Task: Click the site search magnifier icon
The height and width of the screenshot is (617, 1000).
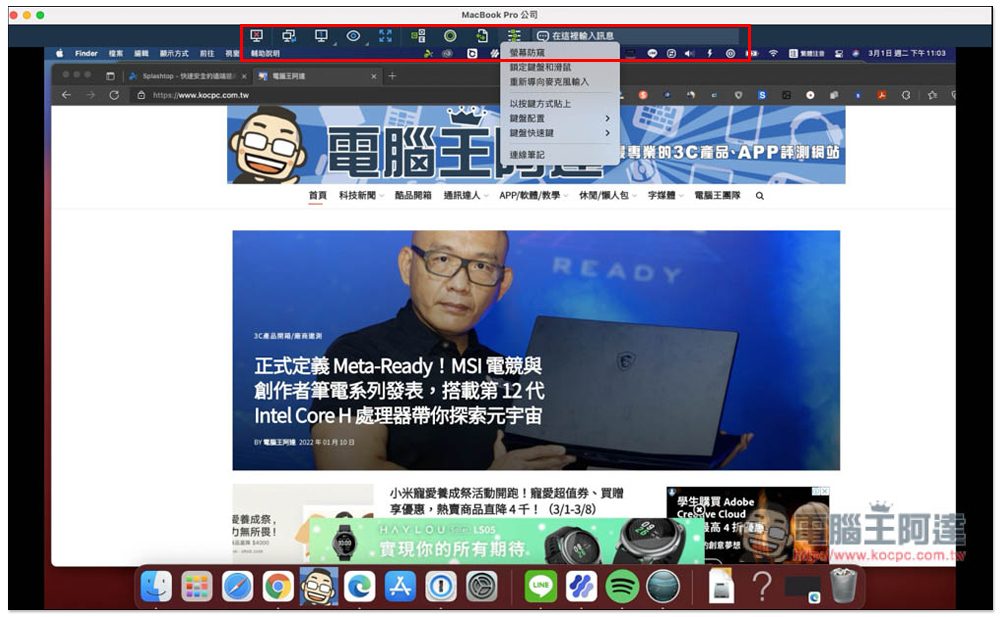Action: tap(760, 196)
